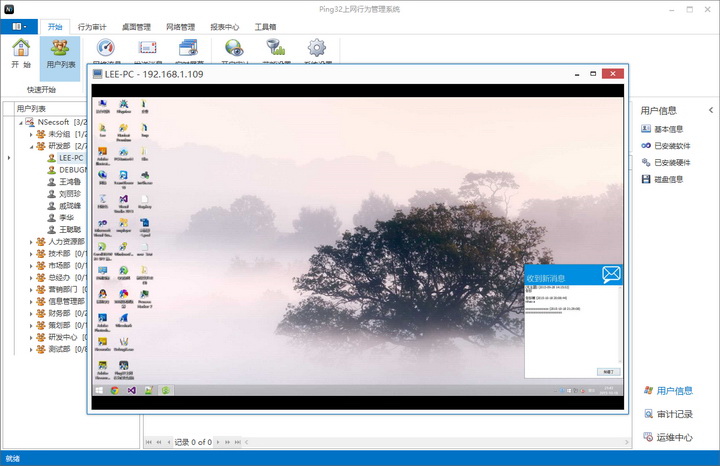This screenshot has height=466, width=720.
Task: Open 已安装软件 in the user info panel
Action: [665, 146]
